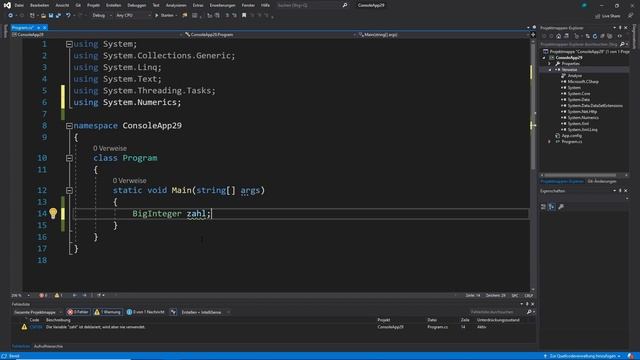The image size is (640, 360).
Task: Collapse the Verweise node in Solution Explorer
Action: [549, 70]
